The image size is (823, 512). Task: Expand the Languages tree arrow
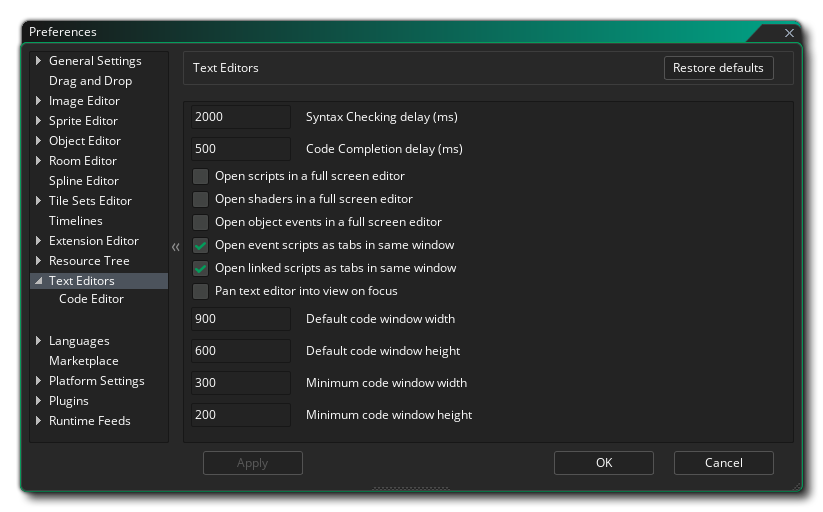[39, 341]
